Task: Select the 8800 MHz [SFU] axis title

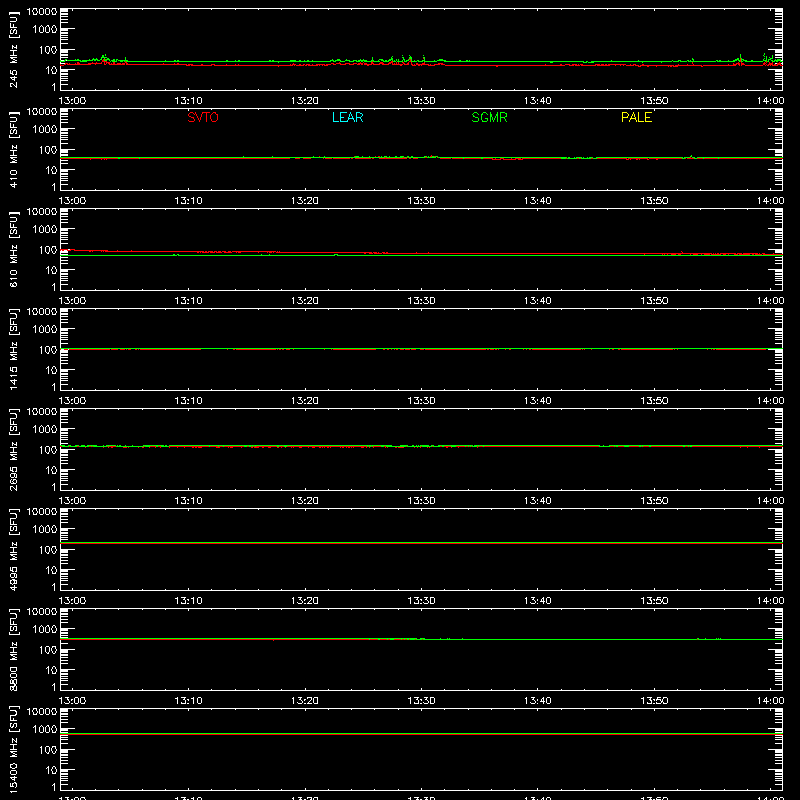Action: click(x=13, y=649)
